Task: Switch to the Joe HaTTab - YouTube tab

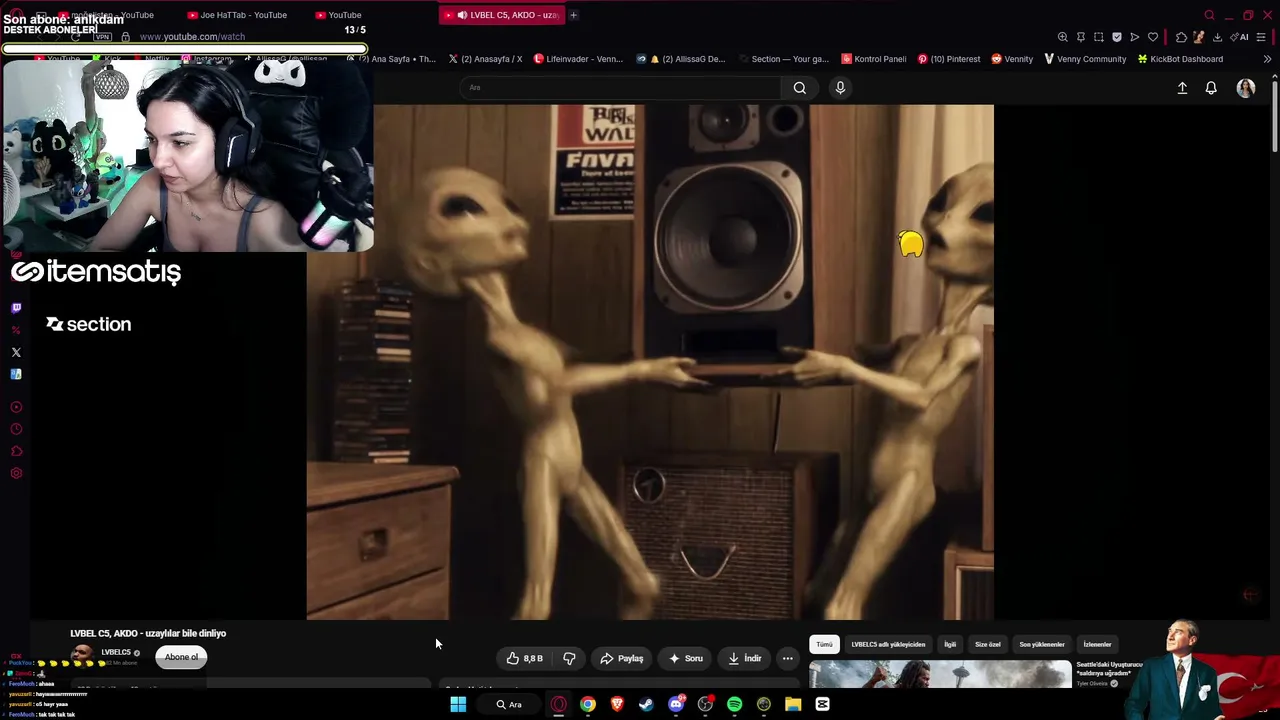Action: (x=237, y=15)
